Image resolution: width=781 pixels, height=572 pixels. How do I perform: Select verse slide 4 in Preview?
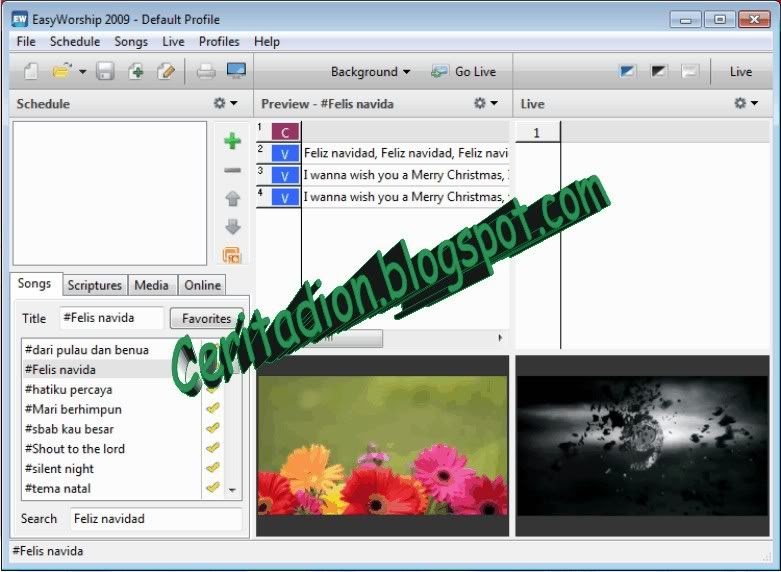coord(383,197)
